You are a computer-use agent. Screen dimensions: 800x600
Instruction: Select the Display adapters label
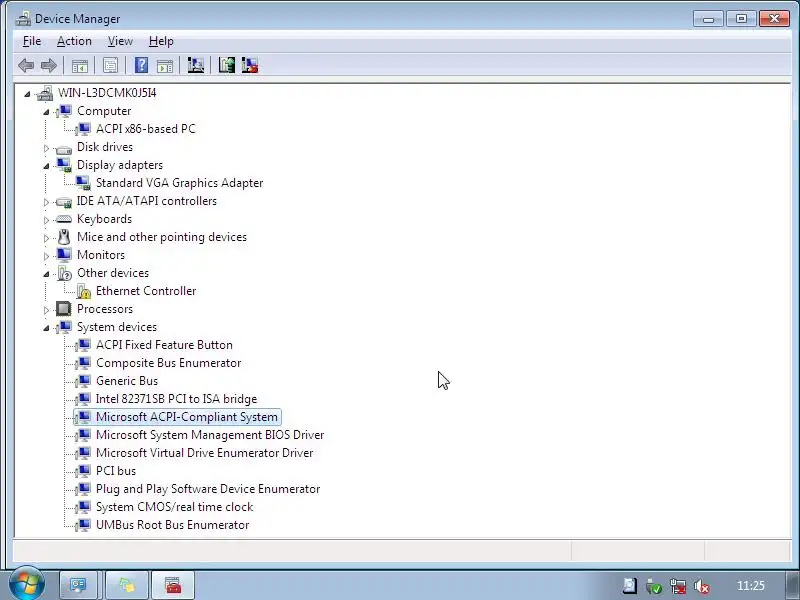(120, 165)
